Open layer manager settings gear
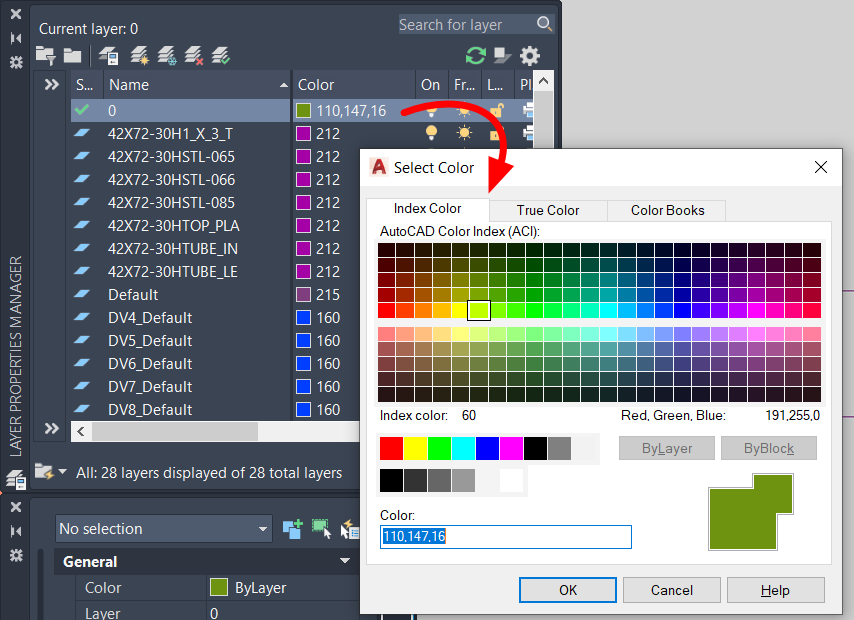The width and height of the screenshot is (854, 620). (x=529, y=56)
